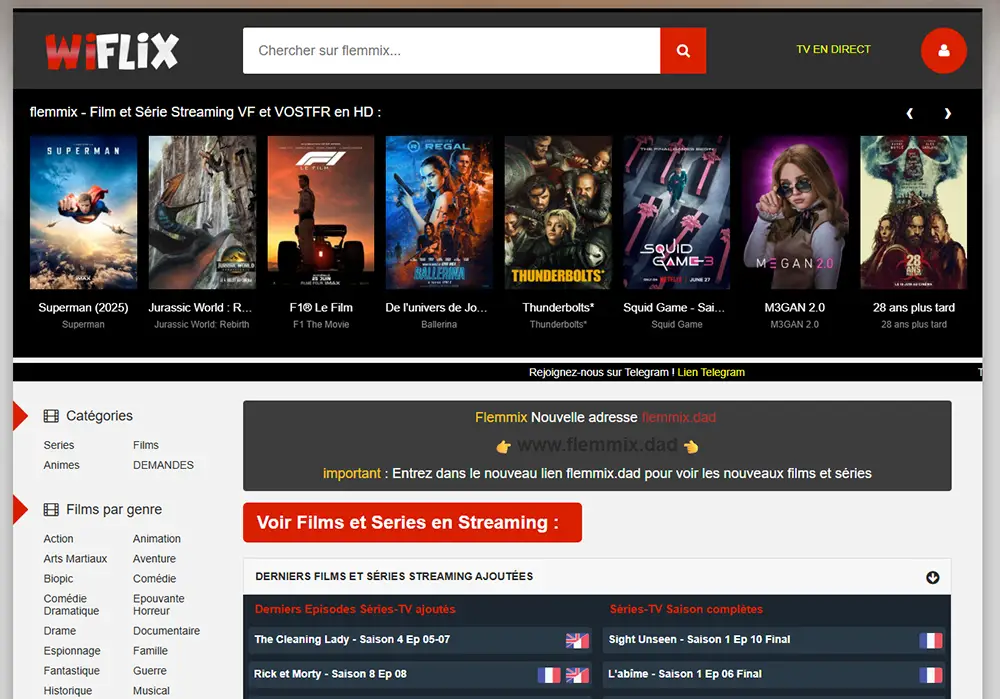Click French flag on L'abîme row
Image resolution: width=1000 pixels, height=699 pixels.
click(x=930, y=675)
